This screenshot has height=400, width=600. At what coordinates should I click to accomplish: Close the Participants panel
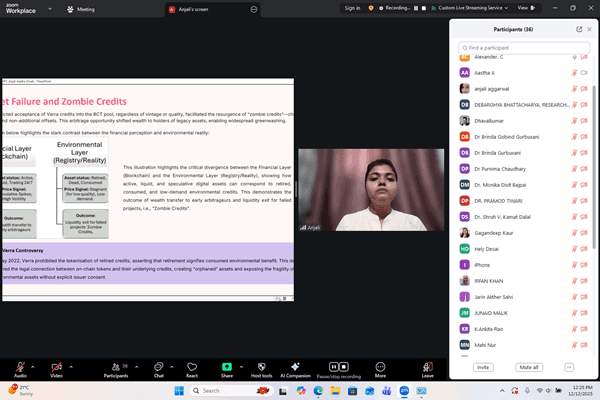click(x=589, y=29)
